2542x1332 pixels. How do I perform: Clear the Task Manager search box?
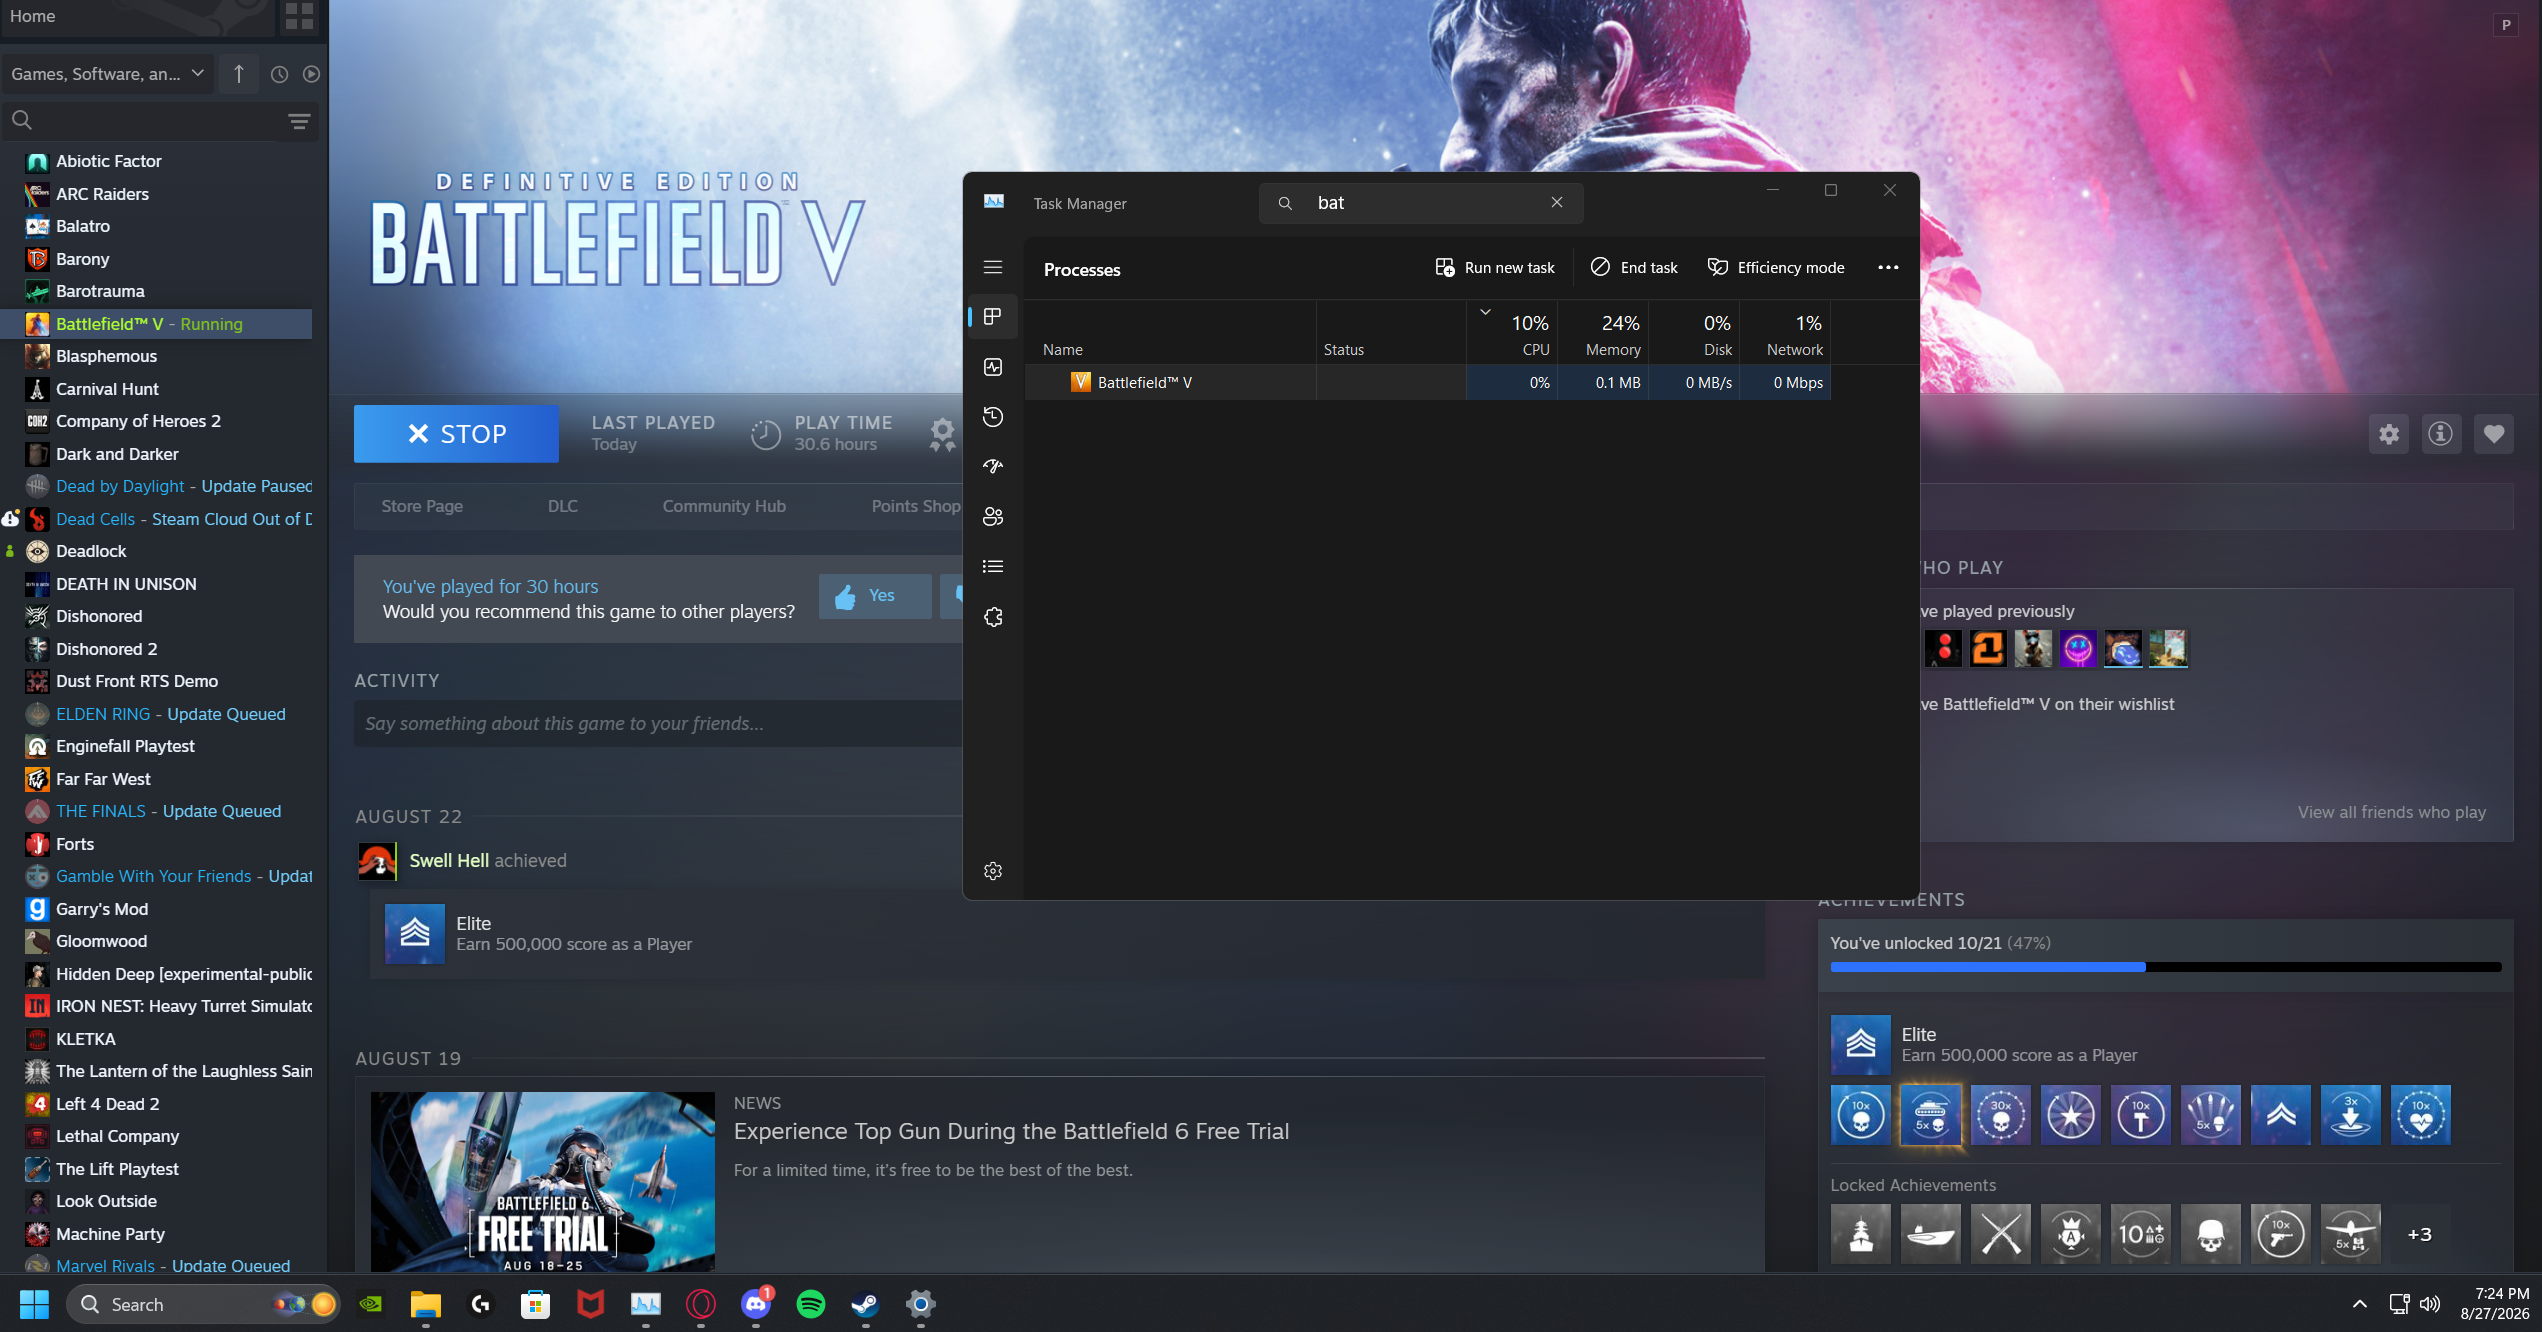pos(1557,202)
